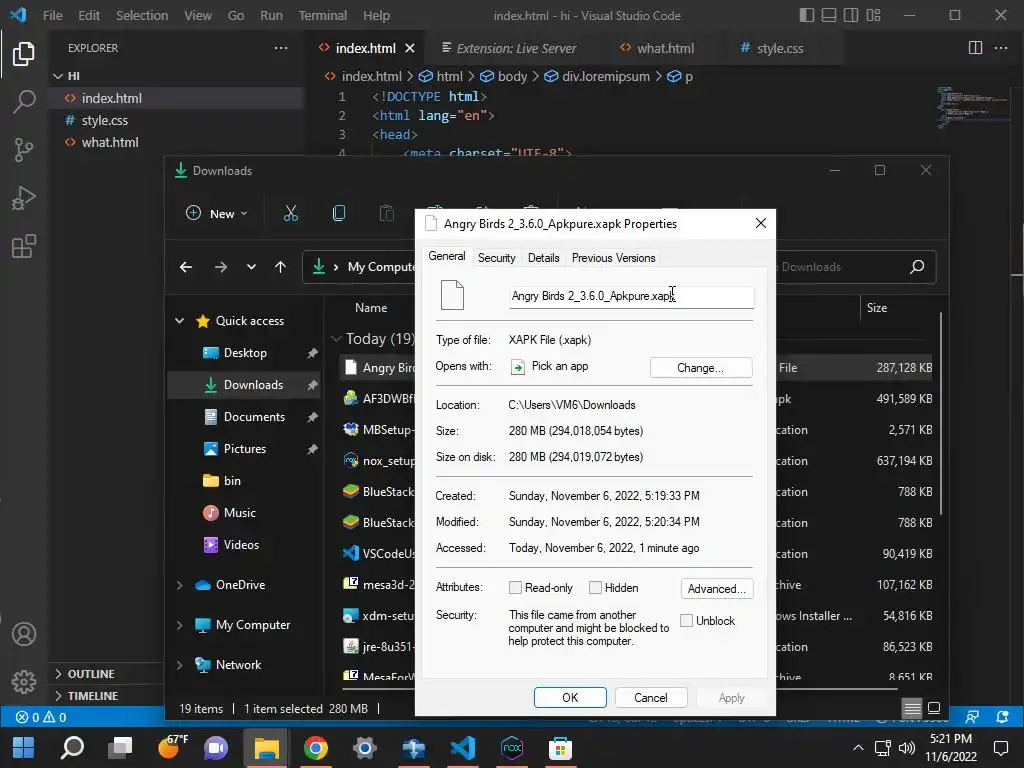This screenshot has width=1024, height=768.
Task: Expand OneDrive in navigation pane
Action: [x=180, y=585]
